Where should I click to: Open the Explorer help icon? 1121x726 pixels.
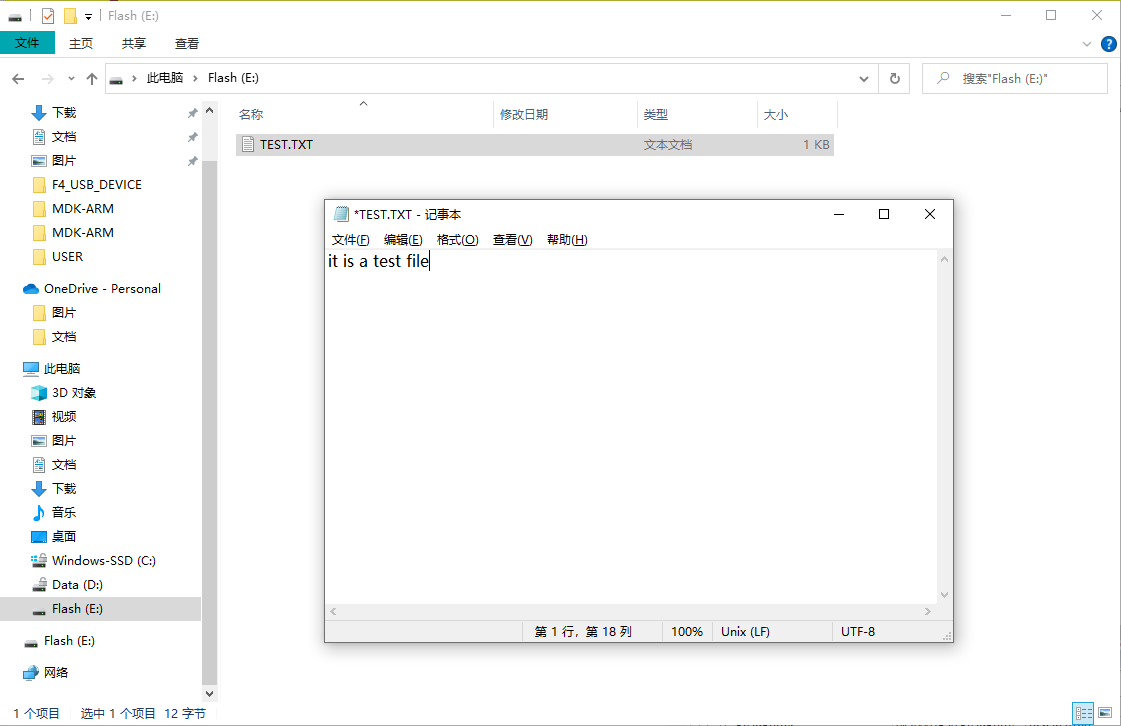point(1109,44)
